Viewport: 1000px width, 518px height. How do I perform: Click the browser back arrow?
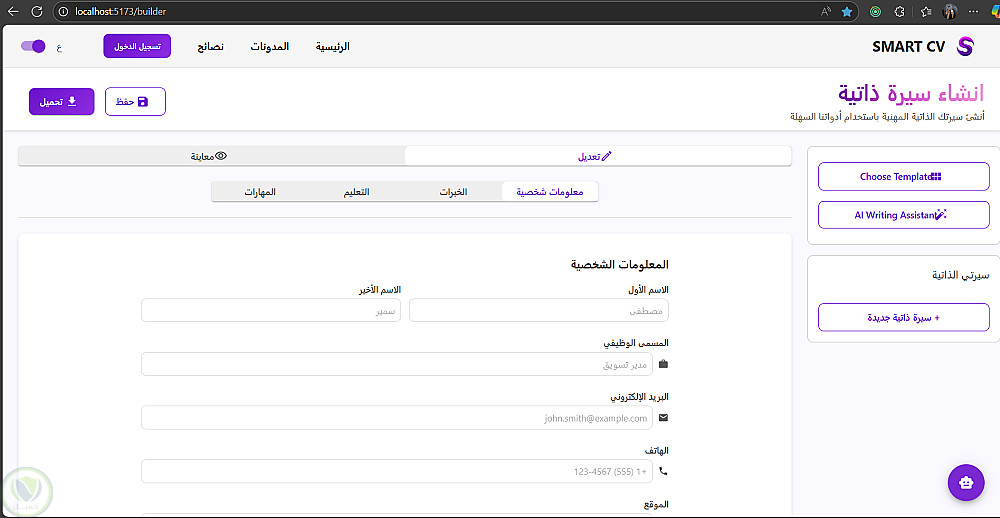(13, 11)
